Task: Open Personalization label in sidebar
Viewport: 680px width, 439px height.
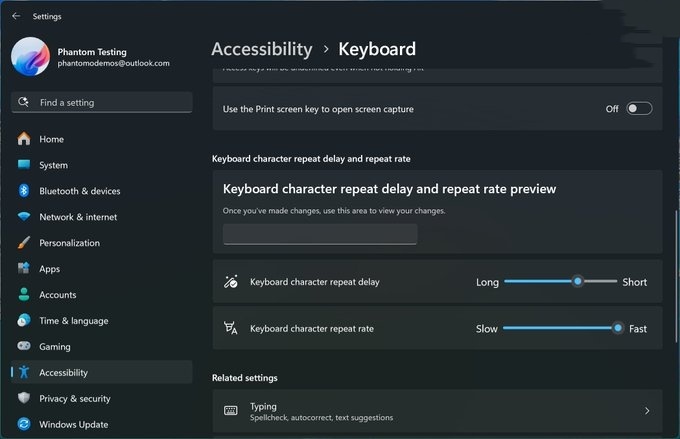Action: (x=69, y=243)
